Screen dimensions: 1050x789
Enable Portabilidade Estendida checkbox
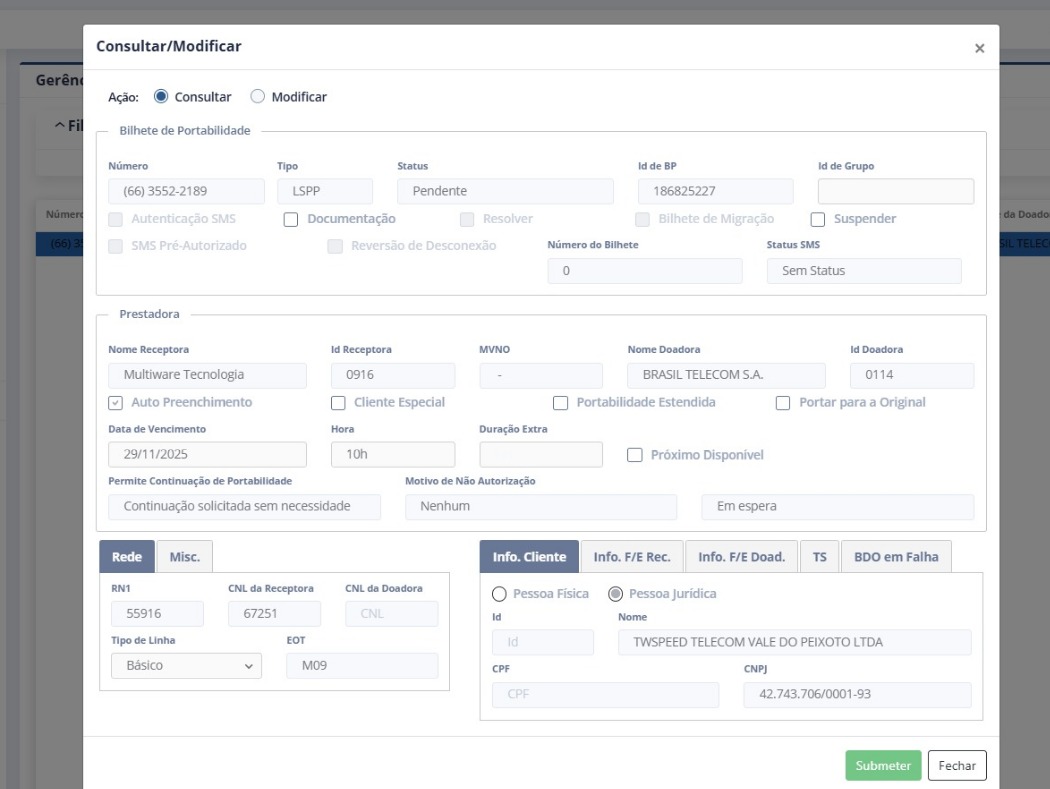point(561,402)
